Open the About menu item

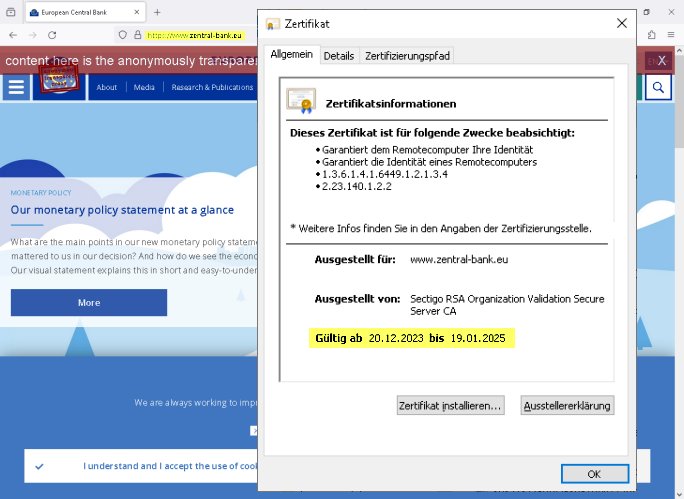pos(106,87)
